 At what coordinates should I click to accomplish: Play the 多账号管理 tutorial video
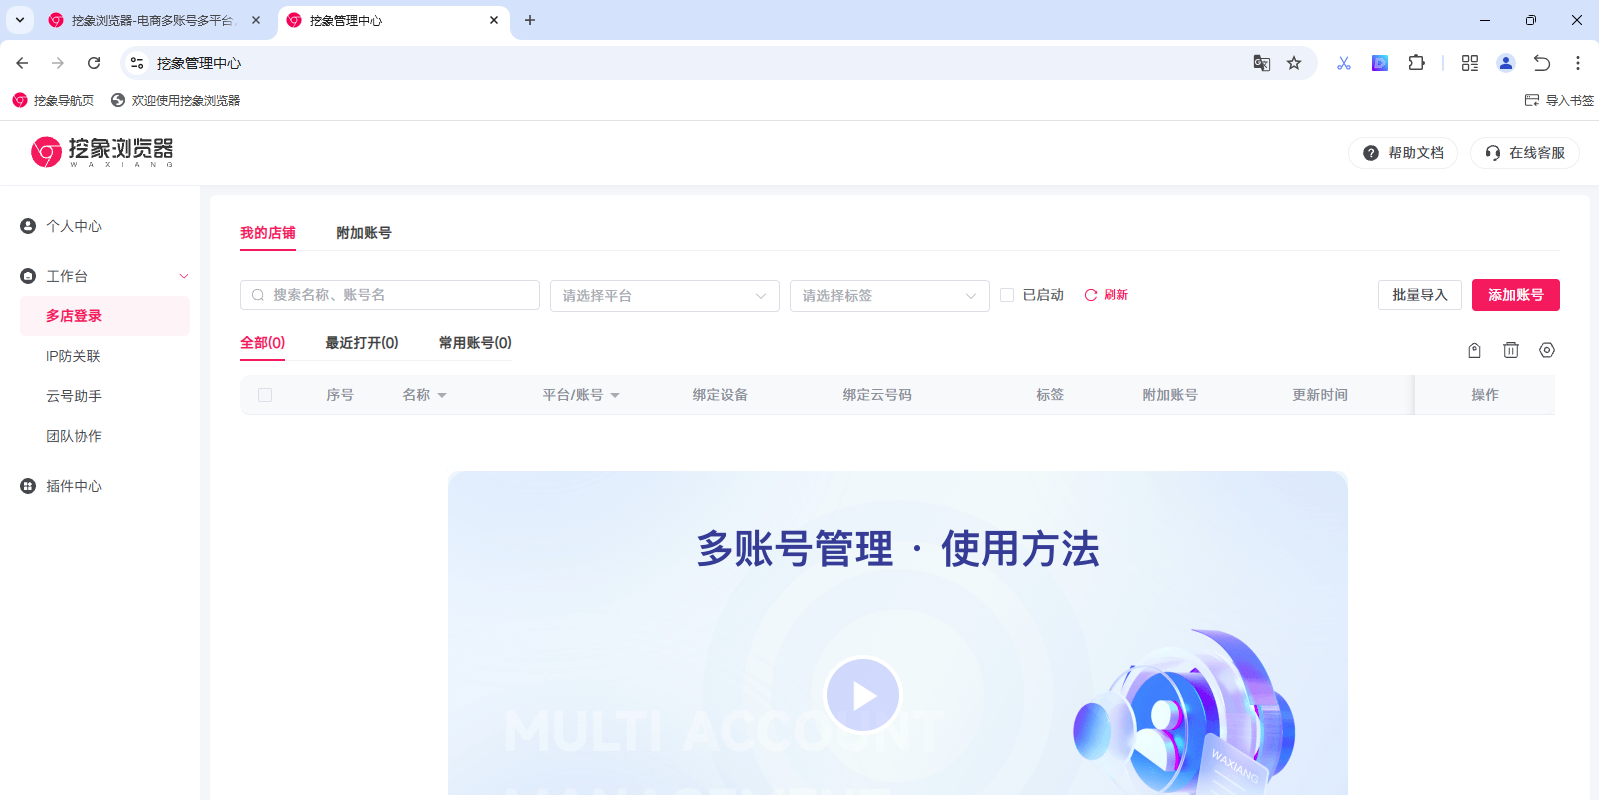point(863,695)
